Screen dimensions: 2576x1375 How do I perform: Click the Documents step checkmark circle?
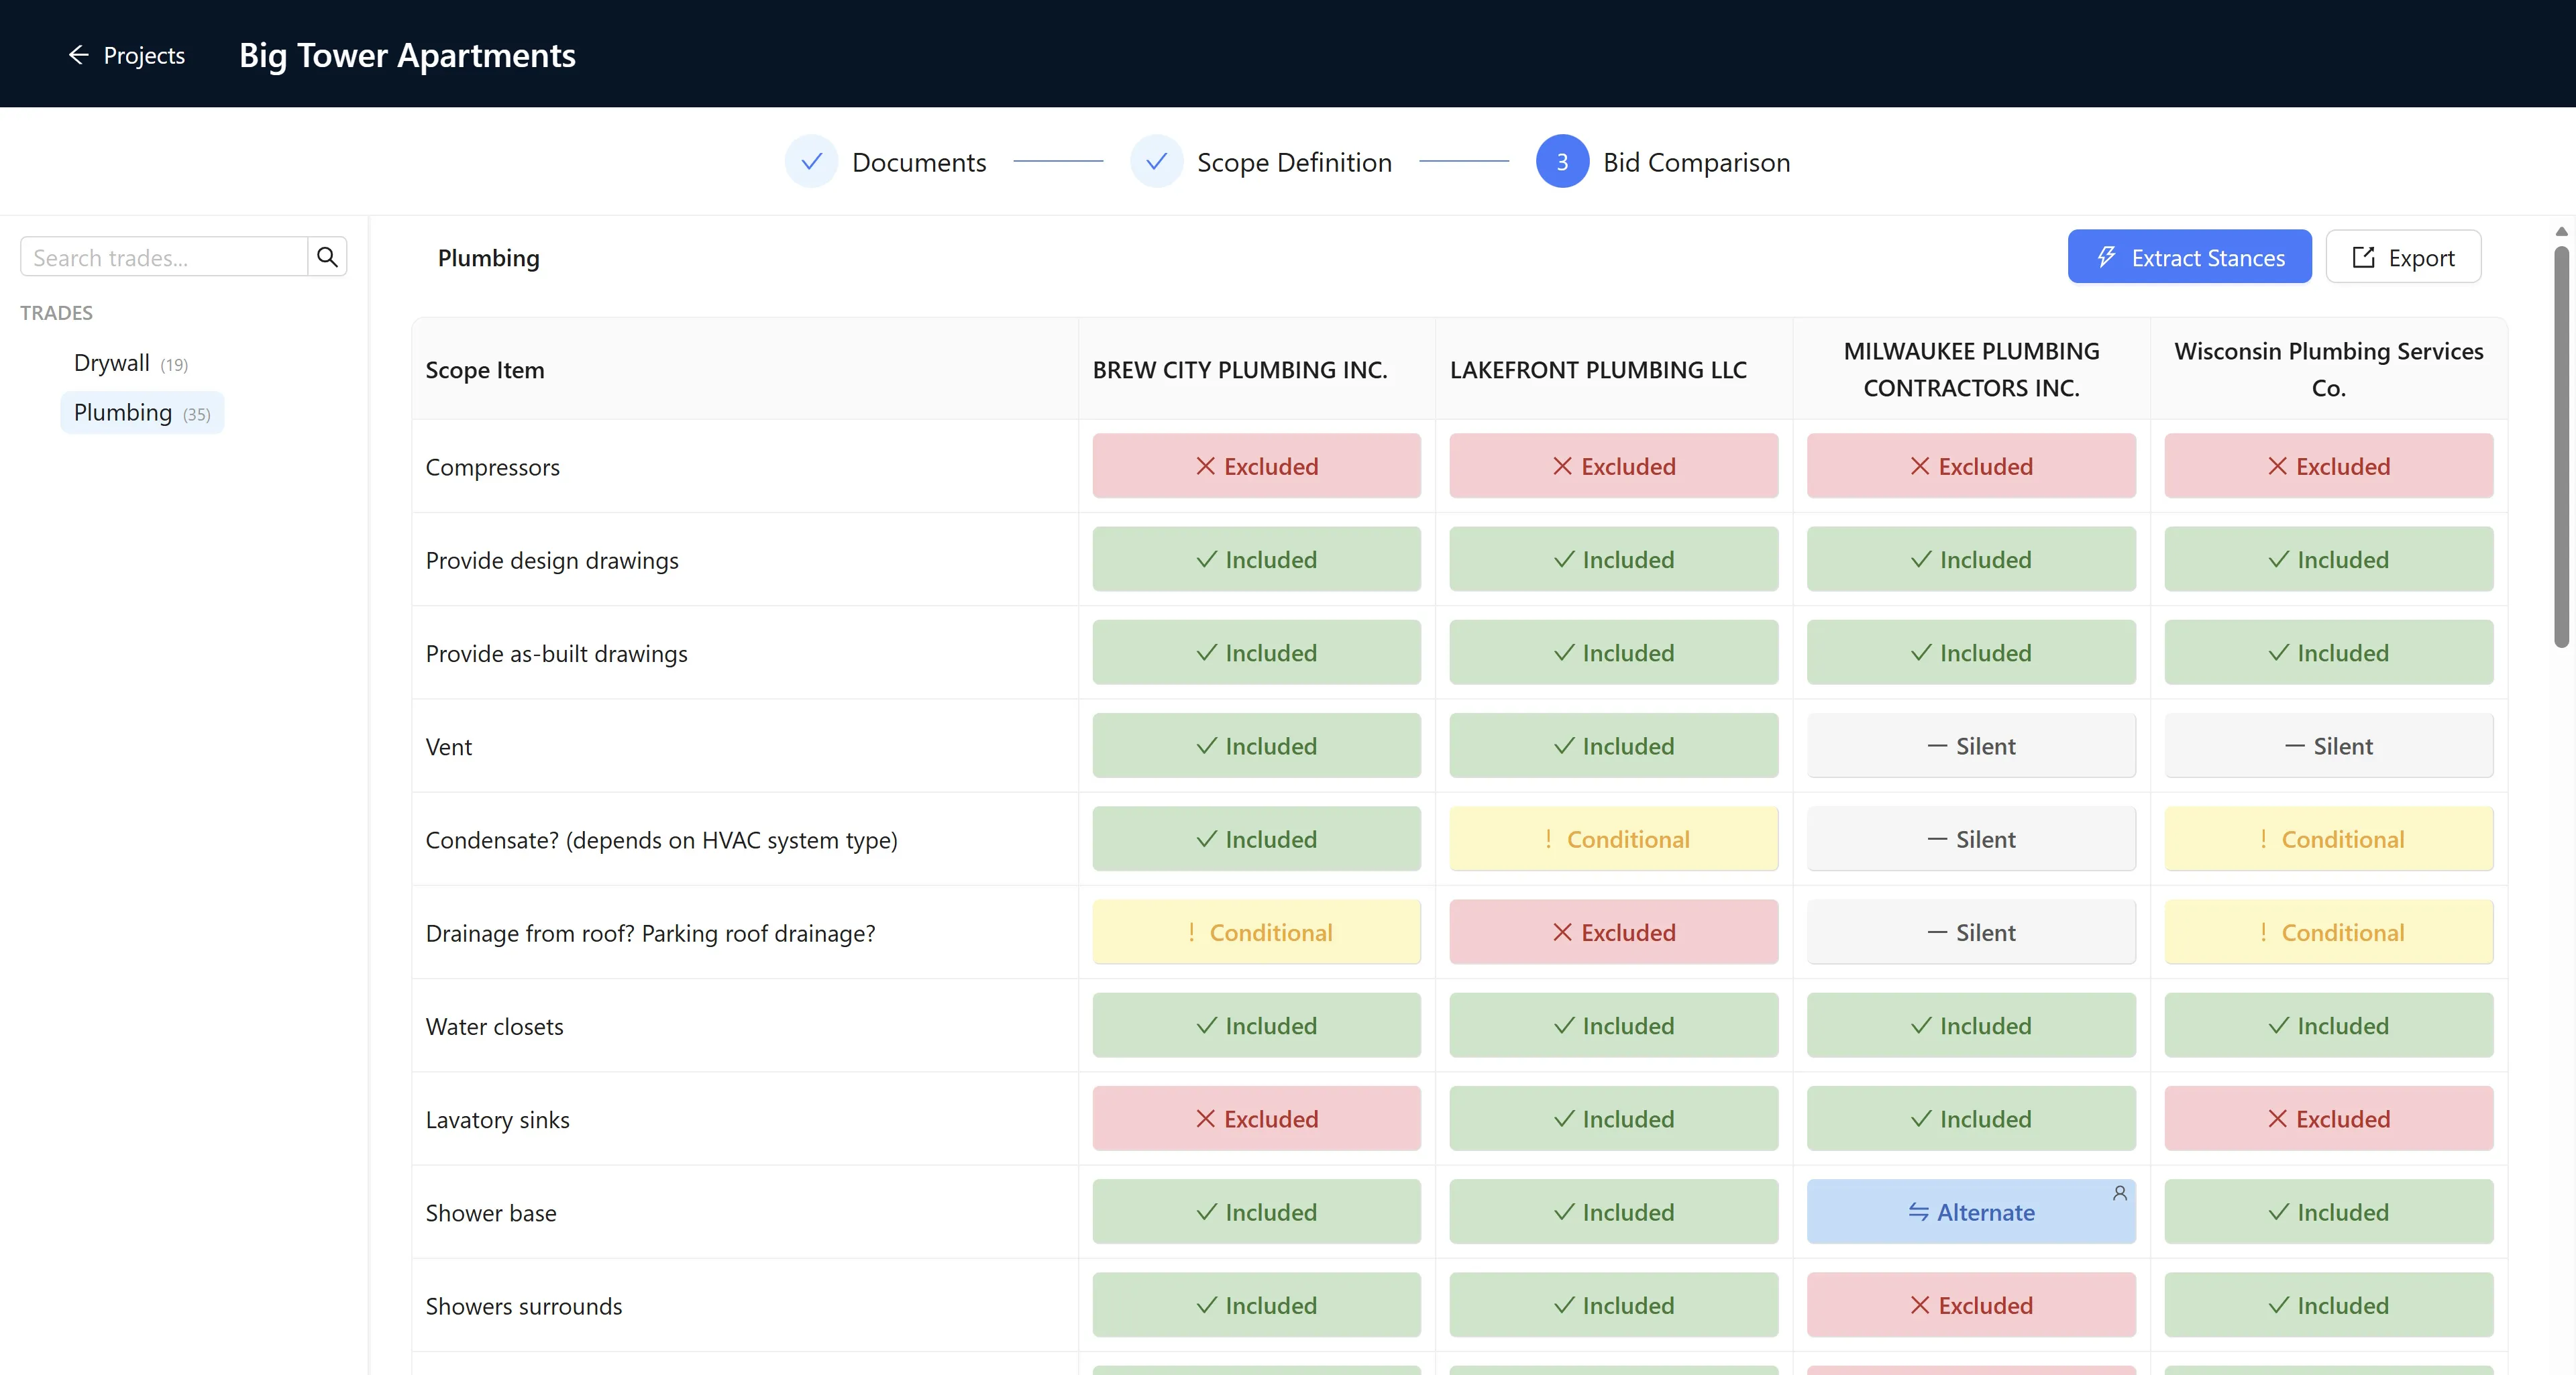(811, 161)
